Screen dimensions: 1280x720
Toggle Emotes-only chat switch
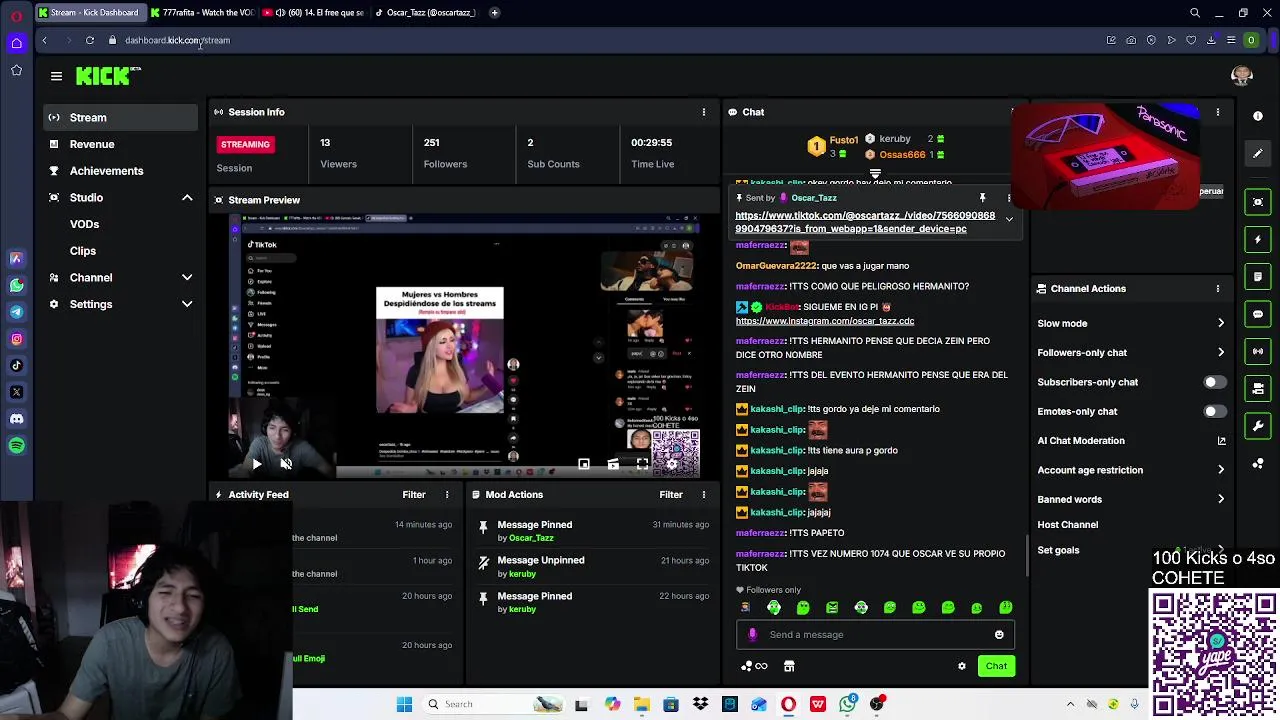point(1214,411)
